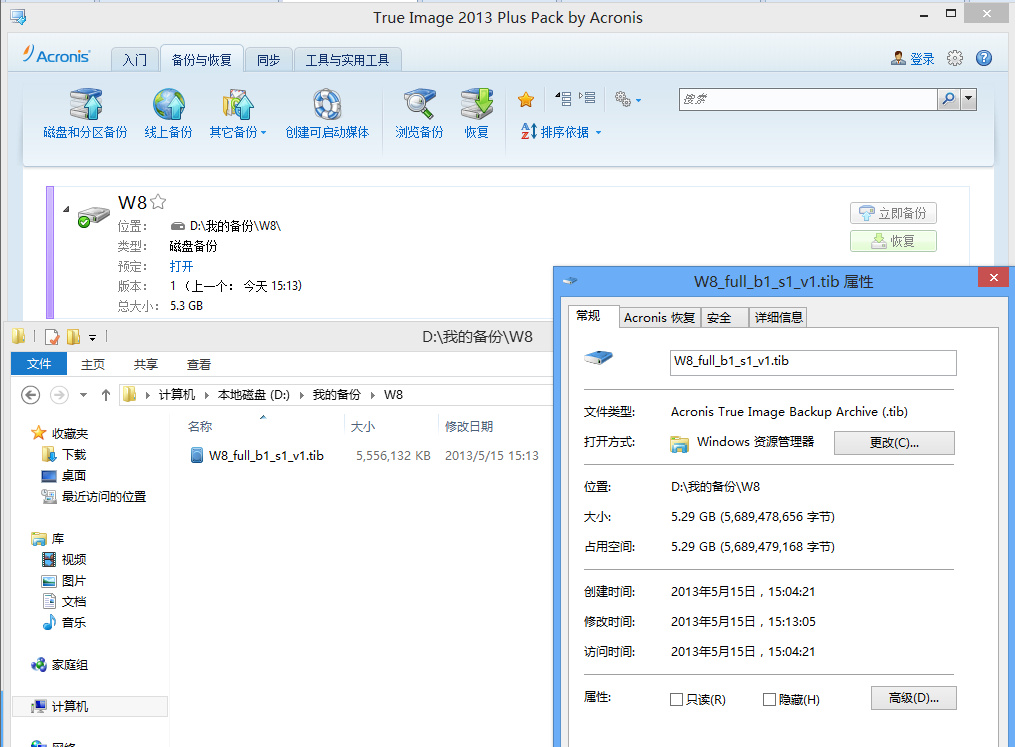Click the Acronis logo
Image resolution: width=1015 pixels, height=747 pixels.
tap(56, 54)
